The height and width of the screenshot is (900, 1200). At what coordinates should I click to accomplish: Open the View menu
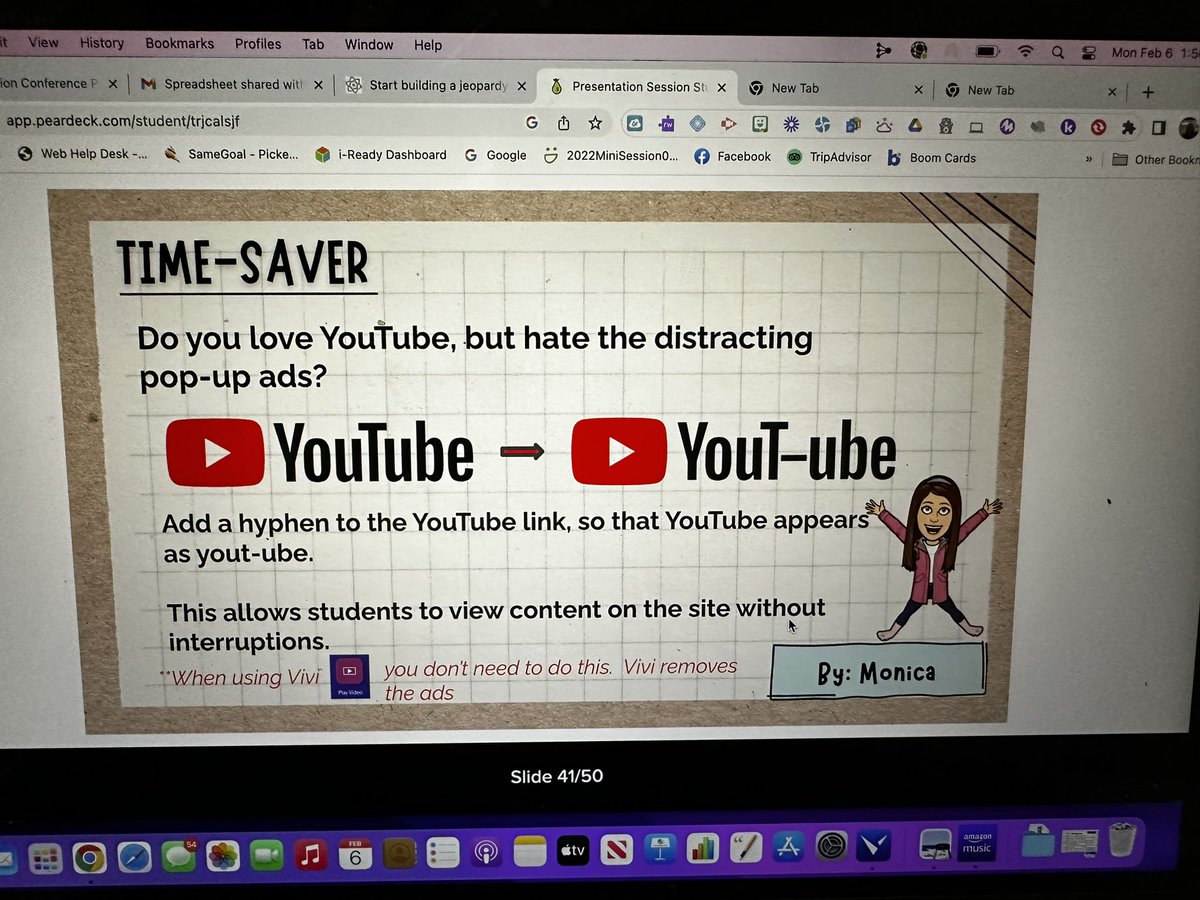click(x=43, y=42)
